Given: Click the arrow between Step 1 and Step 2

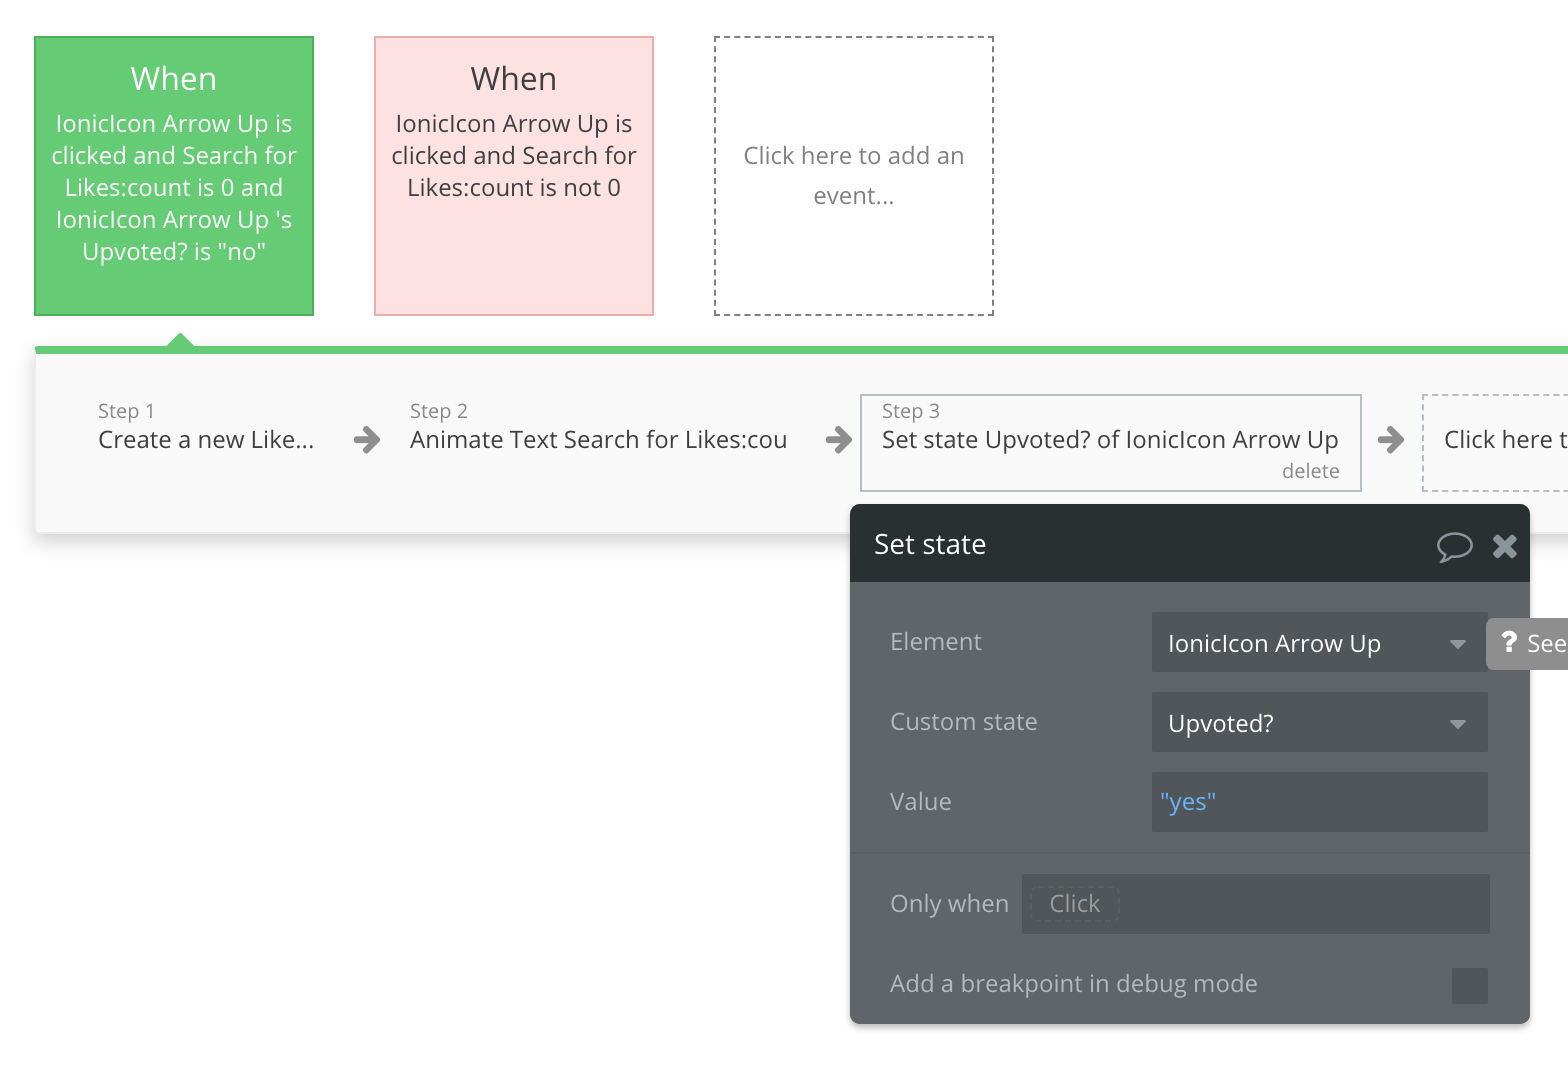Looking at the screenshot, I should (367, 440).
